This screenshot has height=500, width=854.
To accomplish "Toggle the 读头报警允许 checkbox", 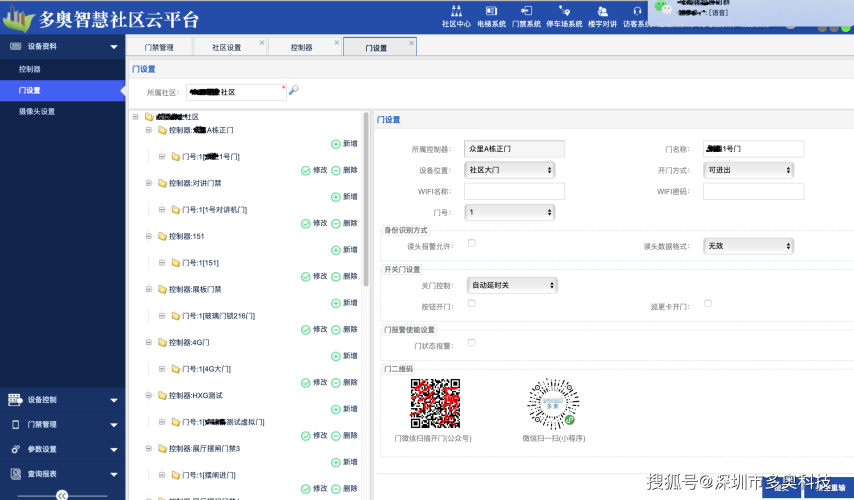I will coord(472,243).
